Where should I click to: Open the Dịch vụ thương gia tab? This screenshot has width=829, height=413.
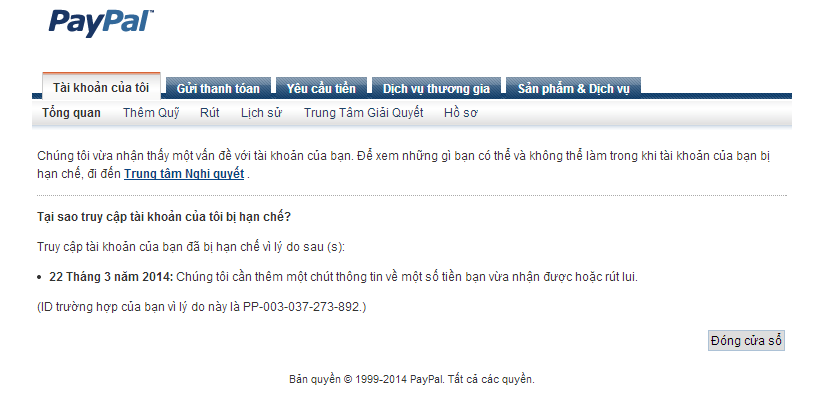tap(436, 88)
